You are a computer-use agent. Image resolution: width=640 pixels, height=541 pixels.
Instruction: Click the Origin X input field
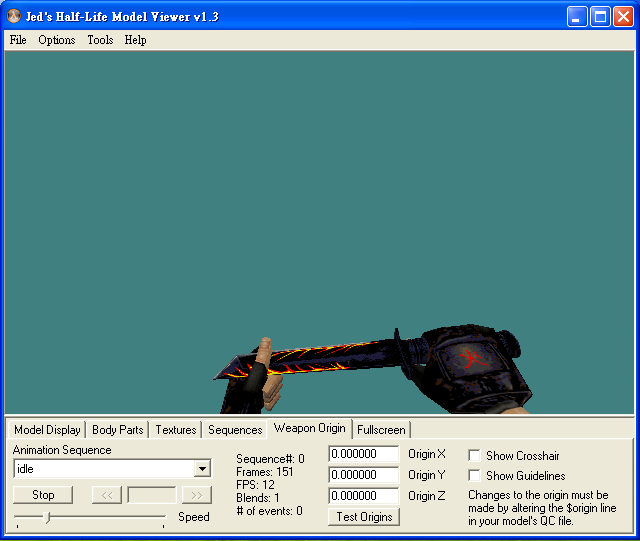tap(363, 454)
